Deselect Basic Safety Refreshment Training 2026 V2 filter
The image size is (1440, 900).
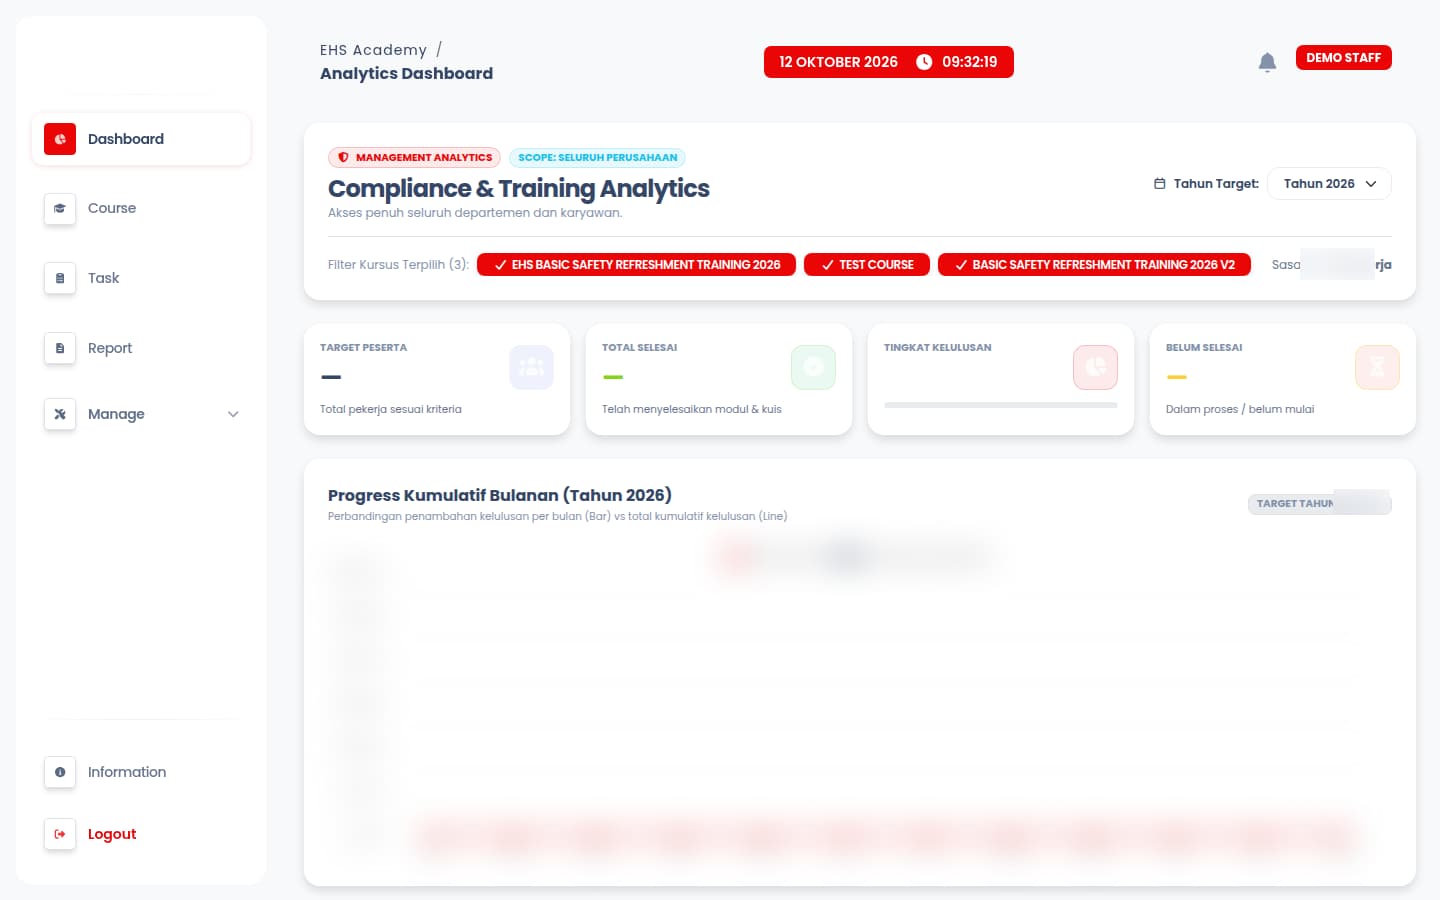click(1094, 265)
